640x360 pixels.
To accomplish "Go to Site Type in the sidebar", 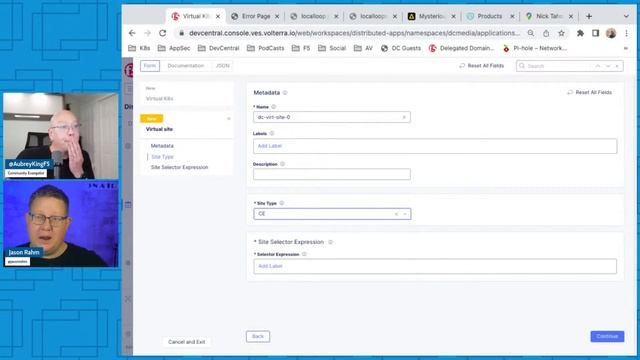I will coord(162,157).
